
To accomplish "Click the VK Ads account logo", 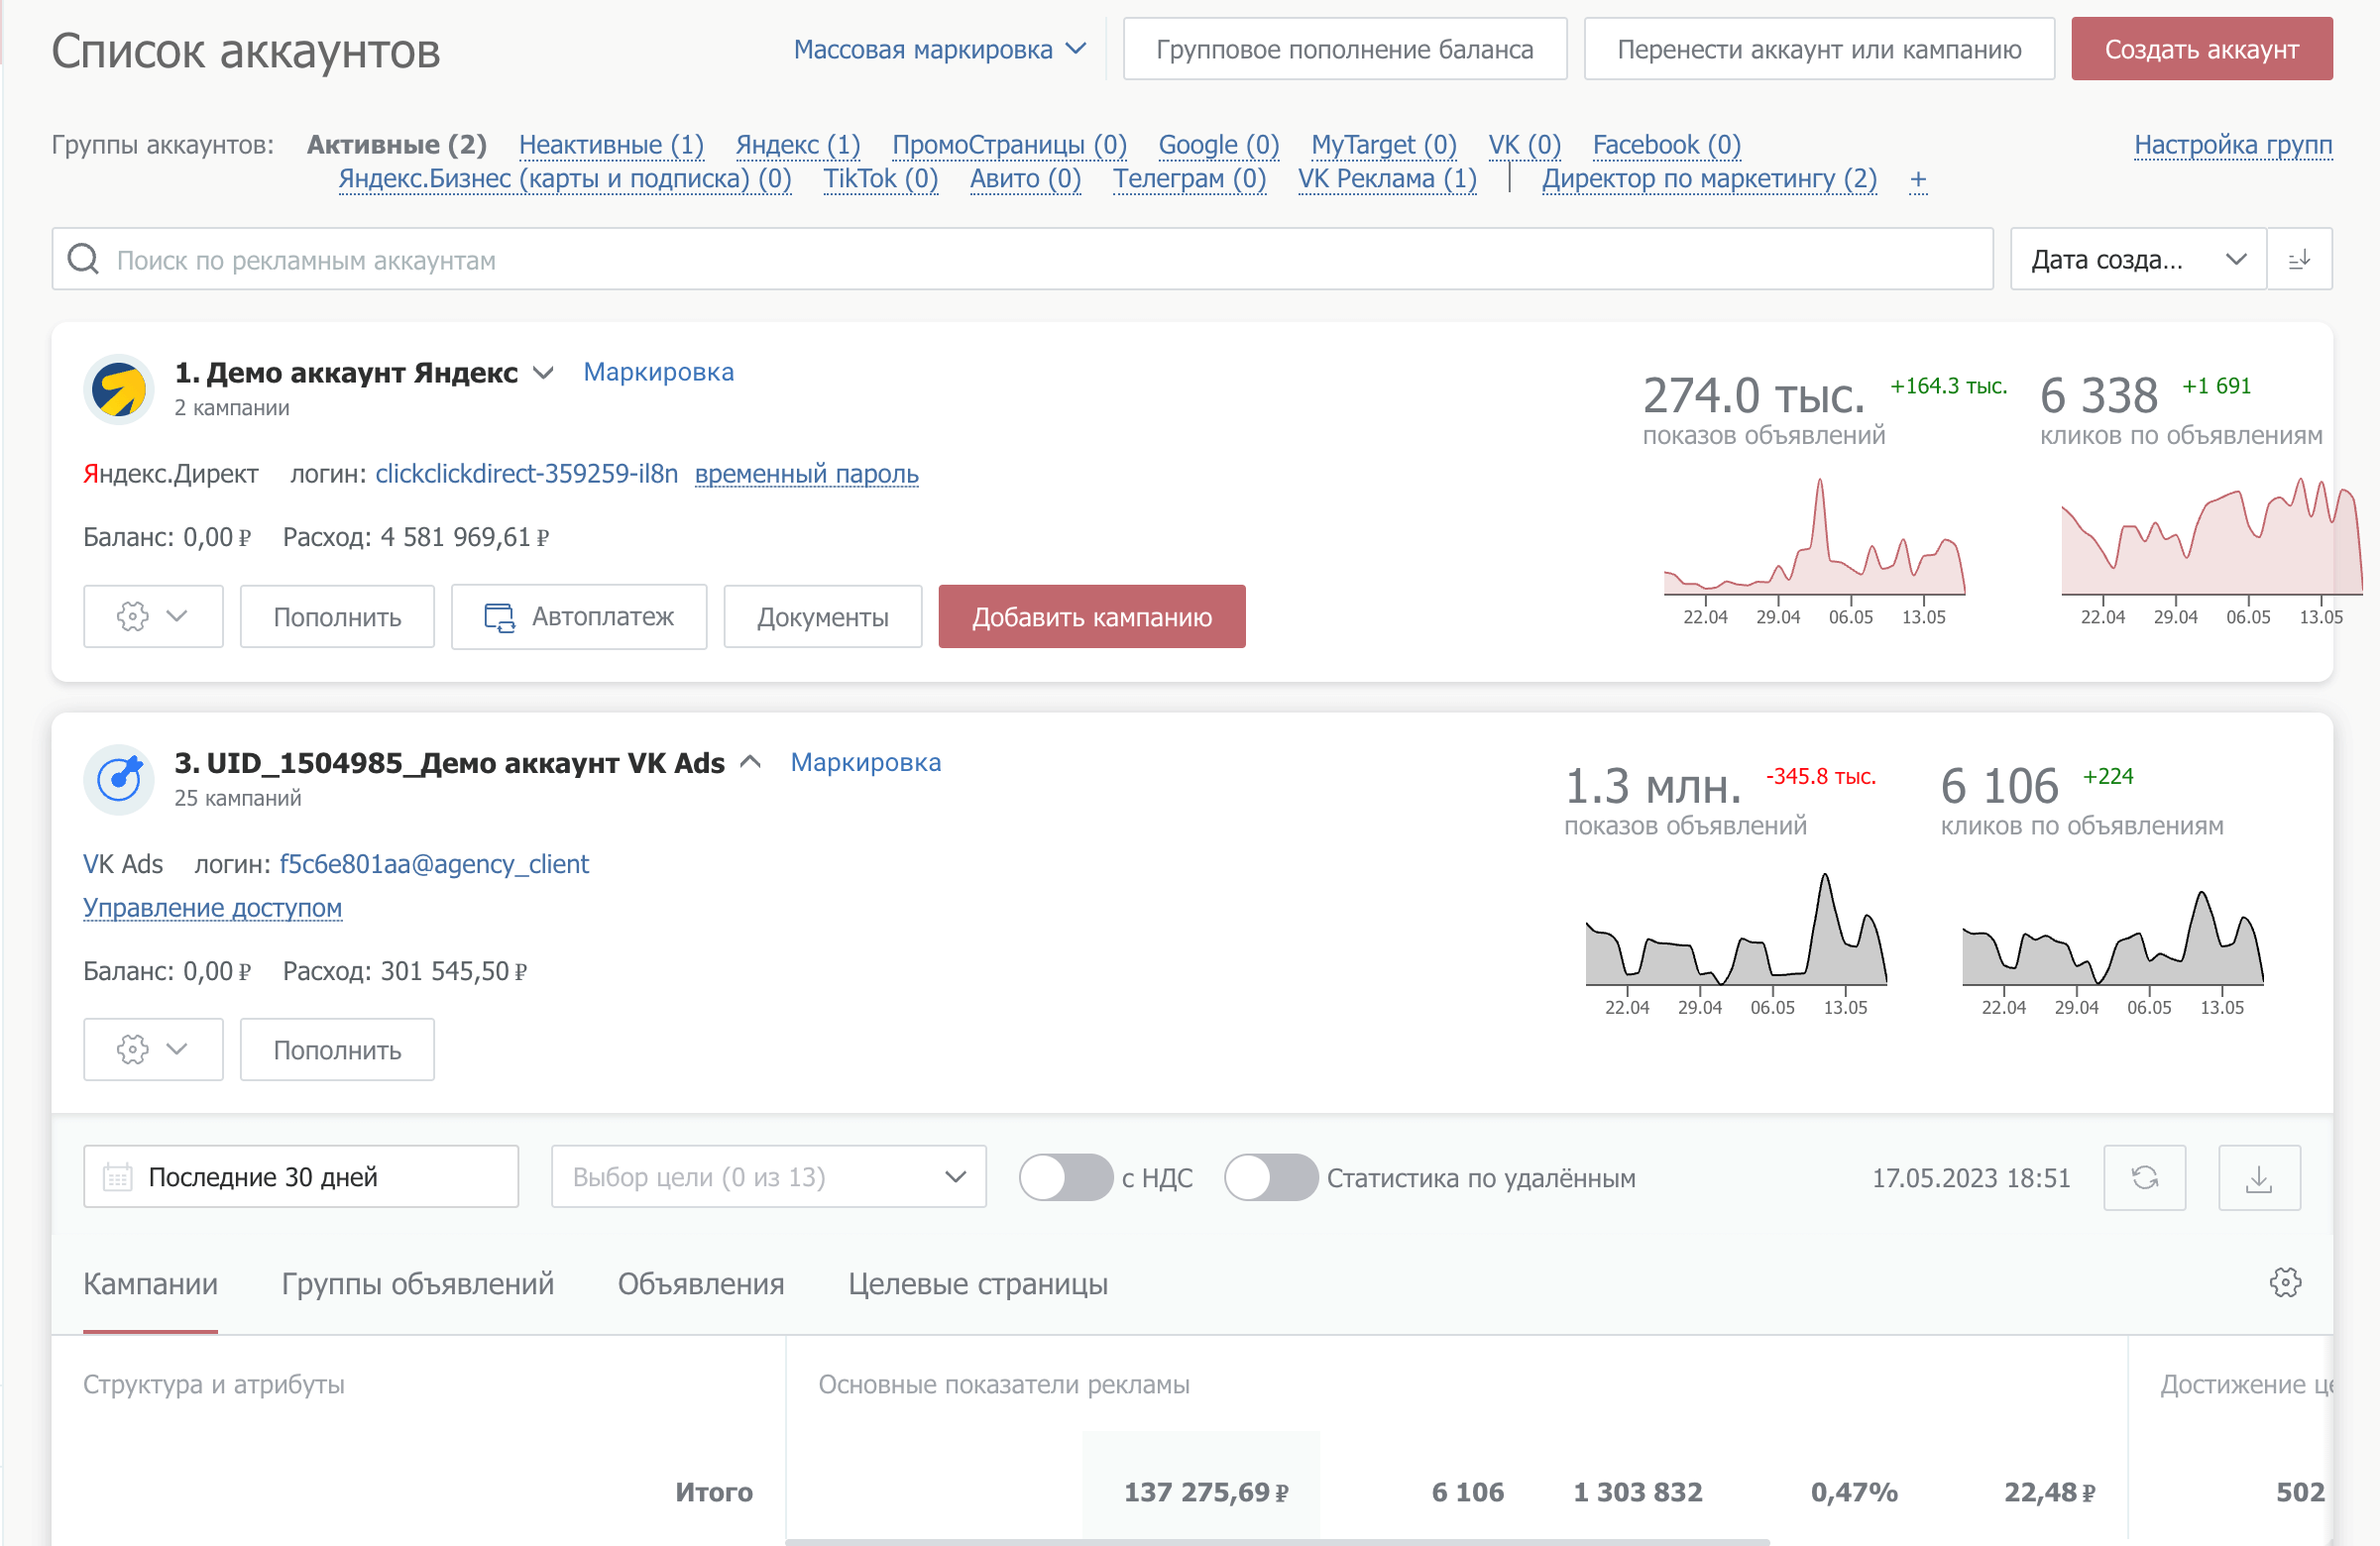I will tap(119, 780).
